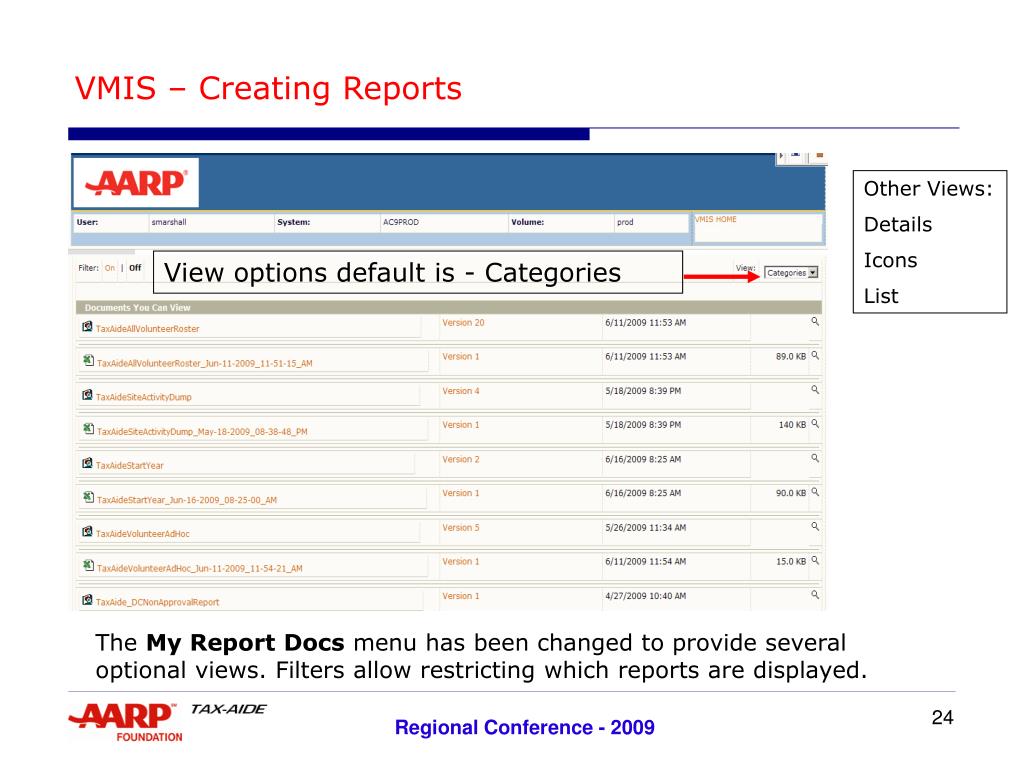The image size is (1024, 768).
Task: Click the magnifier icon in the Version 2 row
Action: pyautogui.click(x=815, y=458)
